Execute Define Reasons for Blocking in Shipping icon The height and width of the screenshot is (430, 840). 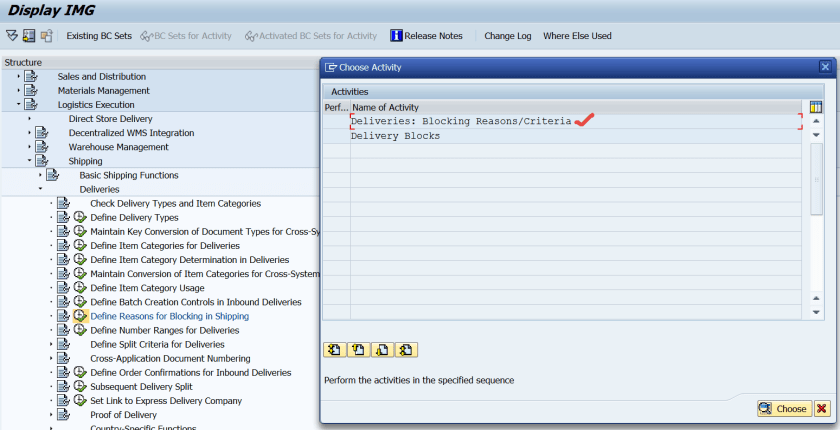coord(80,316)
